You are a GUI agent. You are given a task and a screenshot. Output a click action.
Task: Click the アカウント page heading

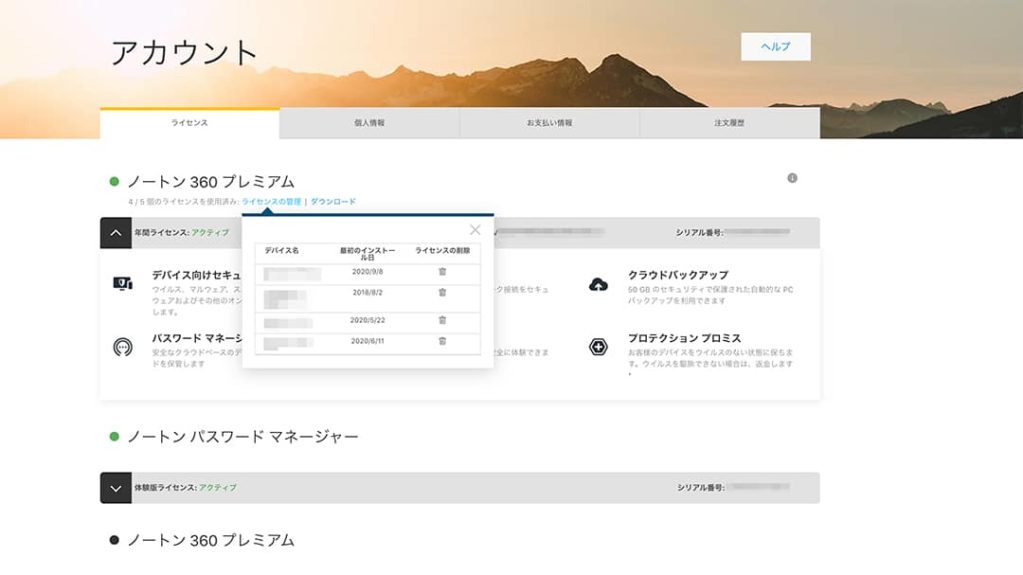(185, 53)
